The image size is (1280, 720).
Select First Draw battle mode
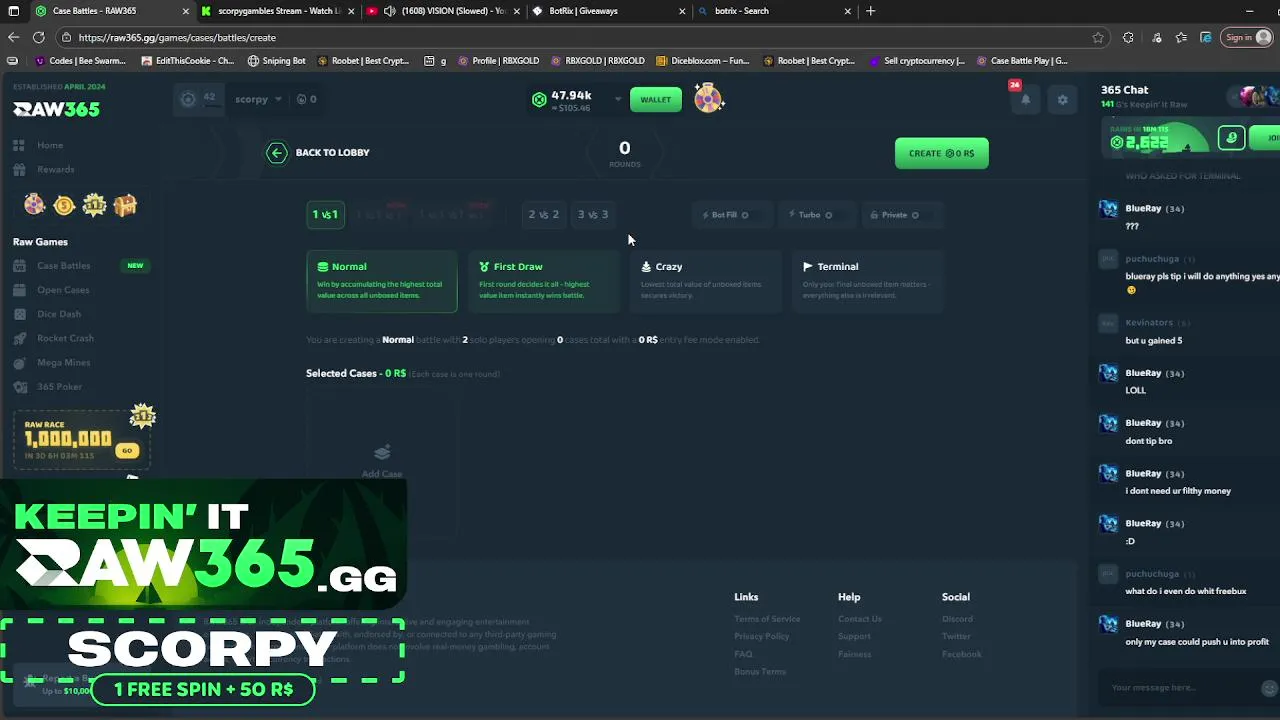click(x=544, y=281)
